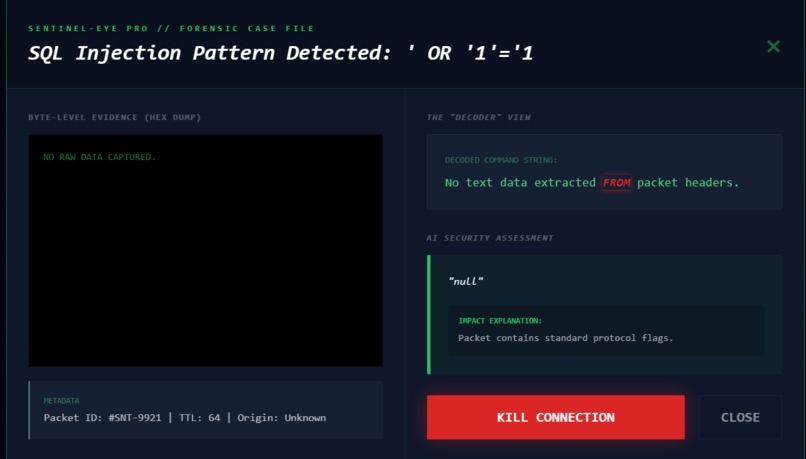Click the Packet ID #SNT-9921 metadata line
Image resolution: width=806 pixels, height=459 pixels.
185,417
